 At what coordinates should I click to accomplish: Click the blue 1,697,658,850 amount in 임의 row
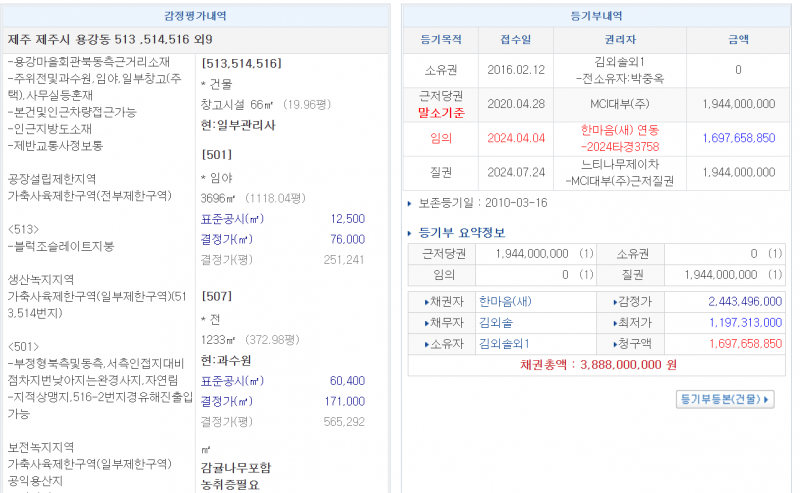(x=738, y=138)
